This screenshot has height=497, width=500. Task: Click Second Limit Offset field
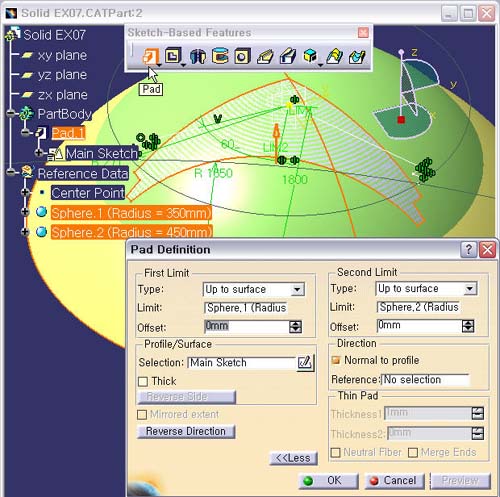tap(419, 326)
